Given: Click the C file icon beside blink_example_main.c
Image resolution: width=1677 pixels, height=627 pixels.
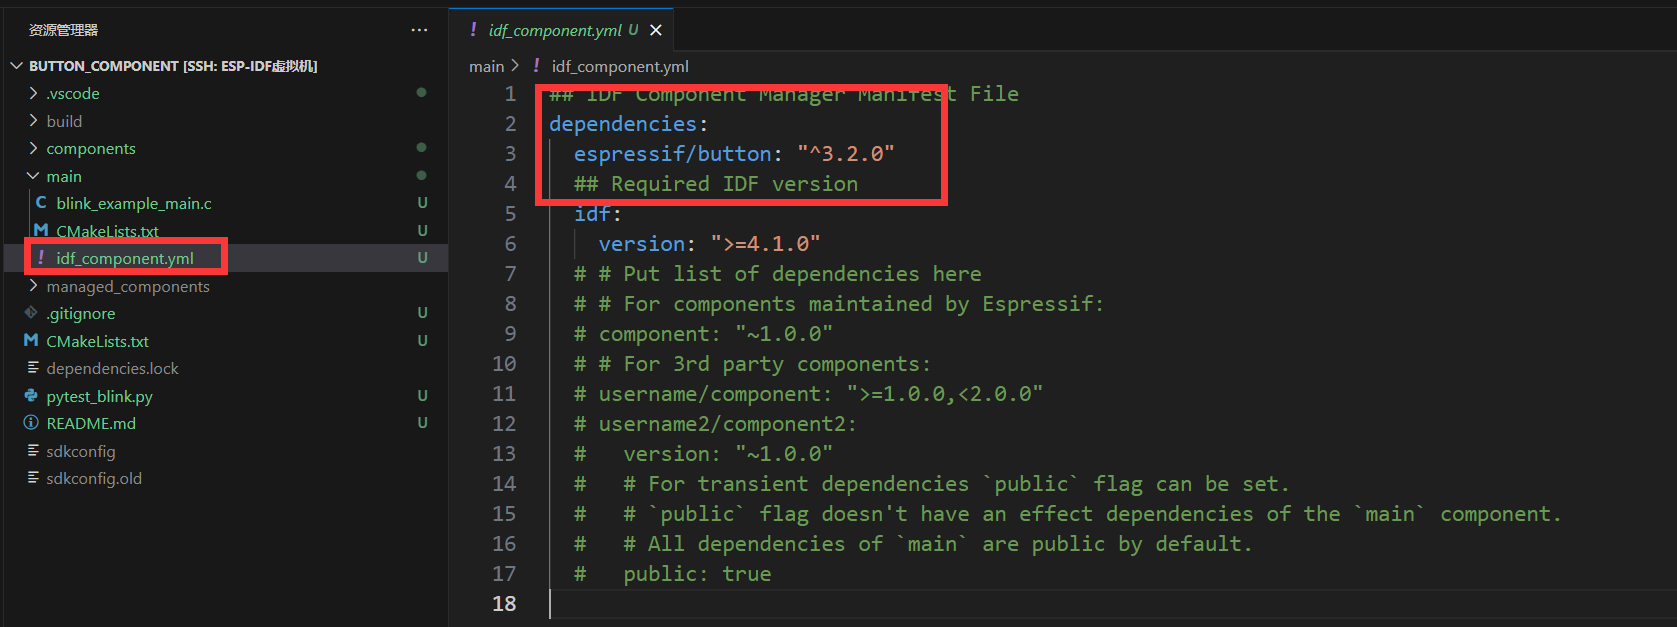Looking at the screenshot, I should [x=41, y=203].
